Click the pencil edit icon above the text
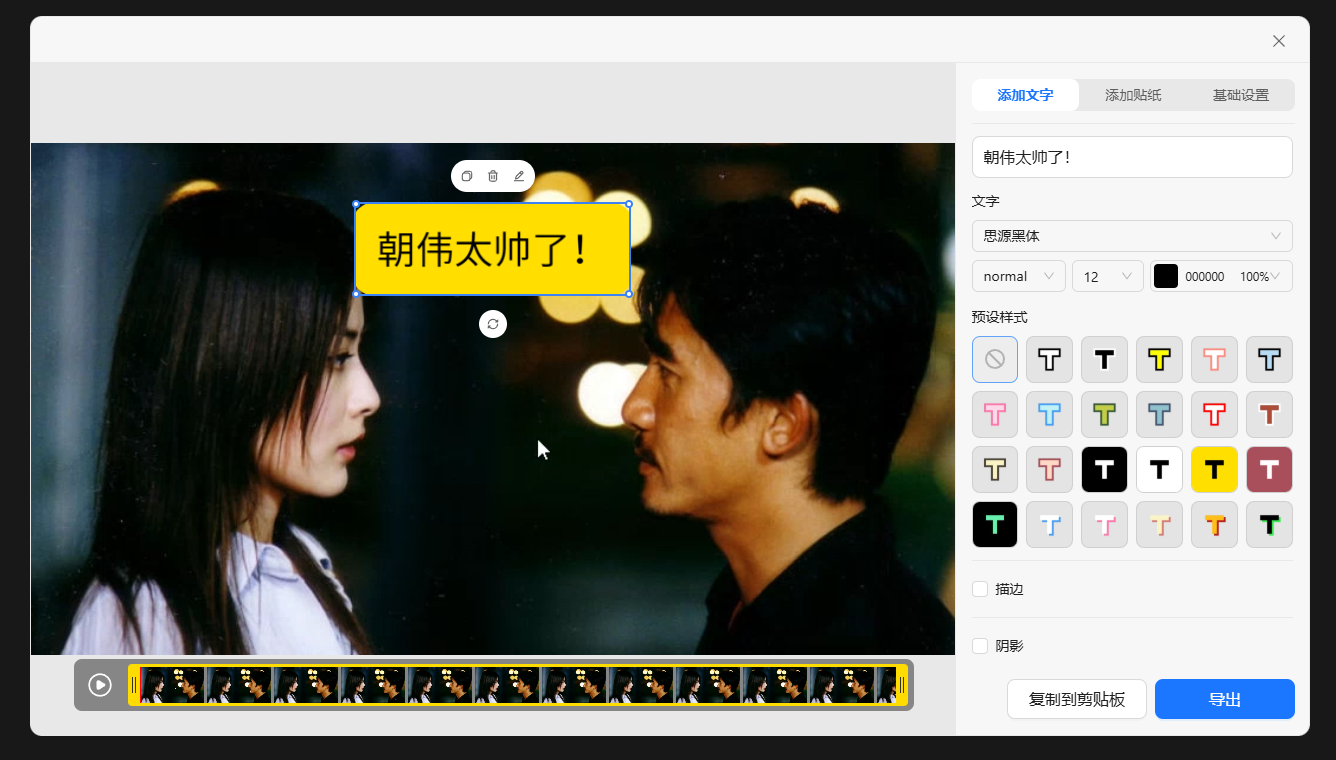1336x760 pixels. [x=519, y=176]
